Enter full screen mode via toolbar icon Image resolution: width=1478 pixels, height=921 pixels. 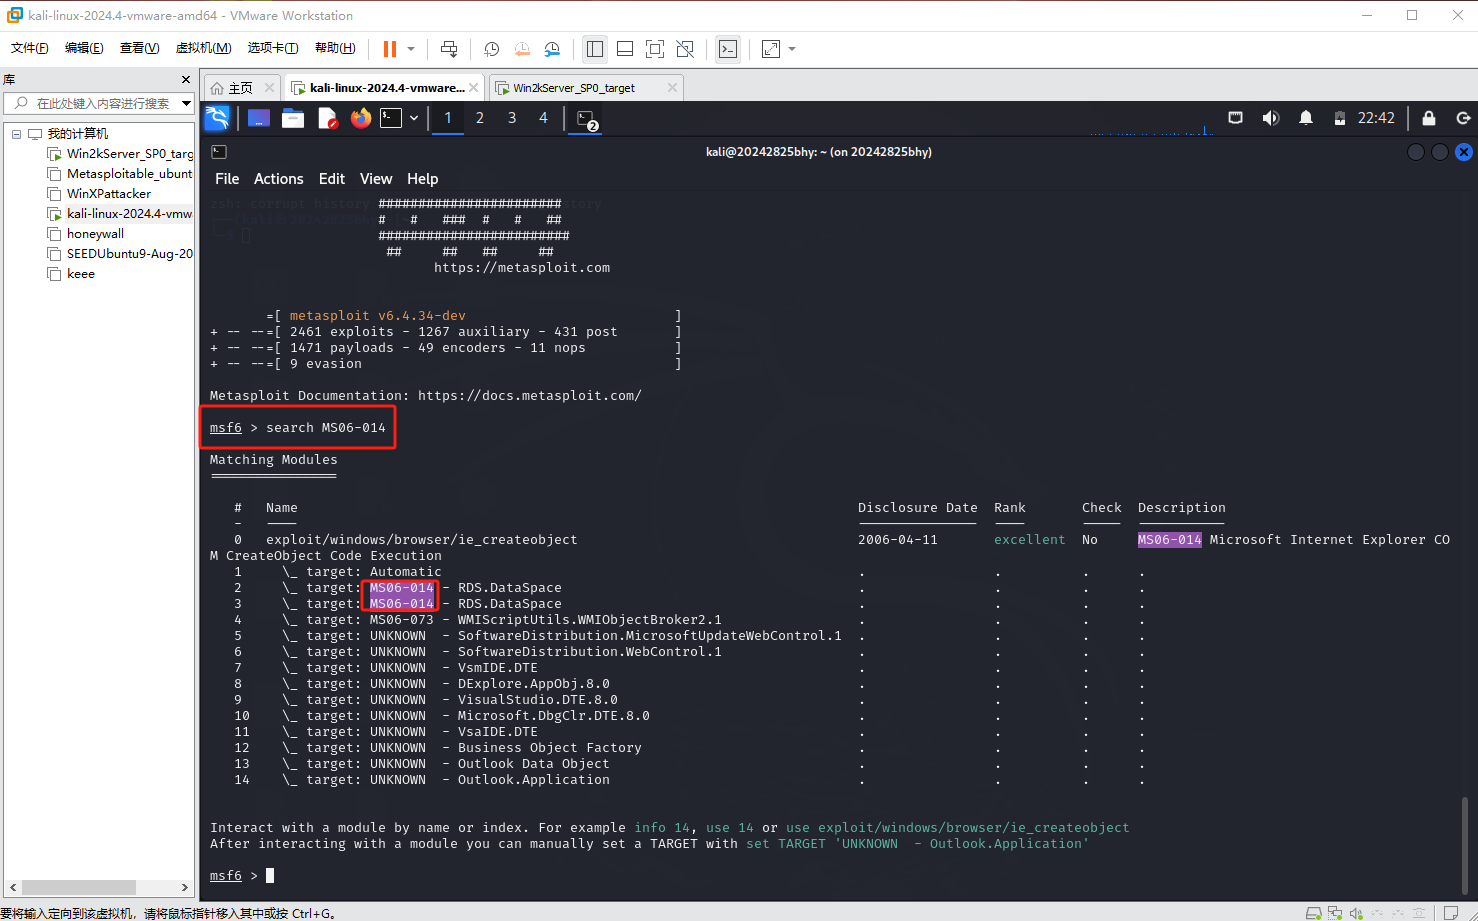coord(655,49)
